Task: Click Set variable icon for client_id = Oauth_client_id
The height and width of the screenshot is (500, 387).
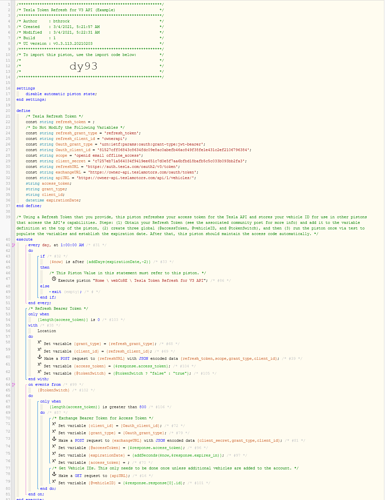Action: click(x=54, y=424)
